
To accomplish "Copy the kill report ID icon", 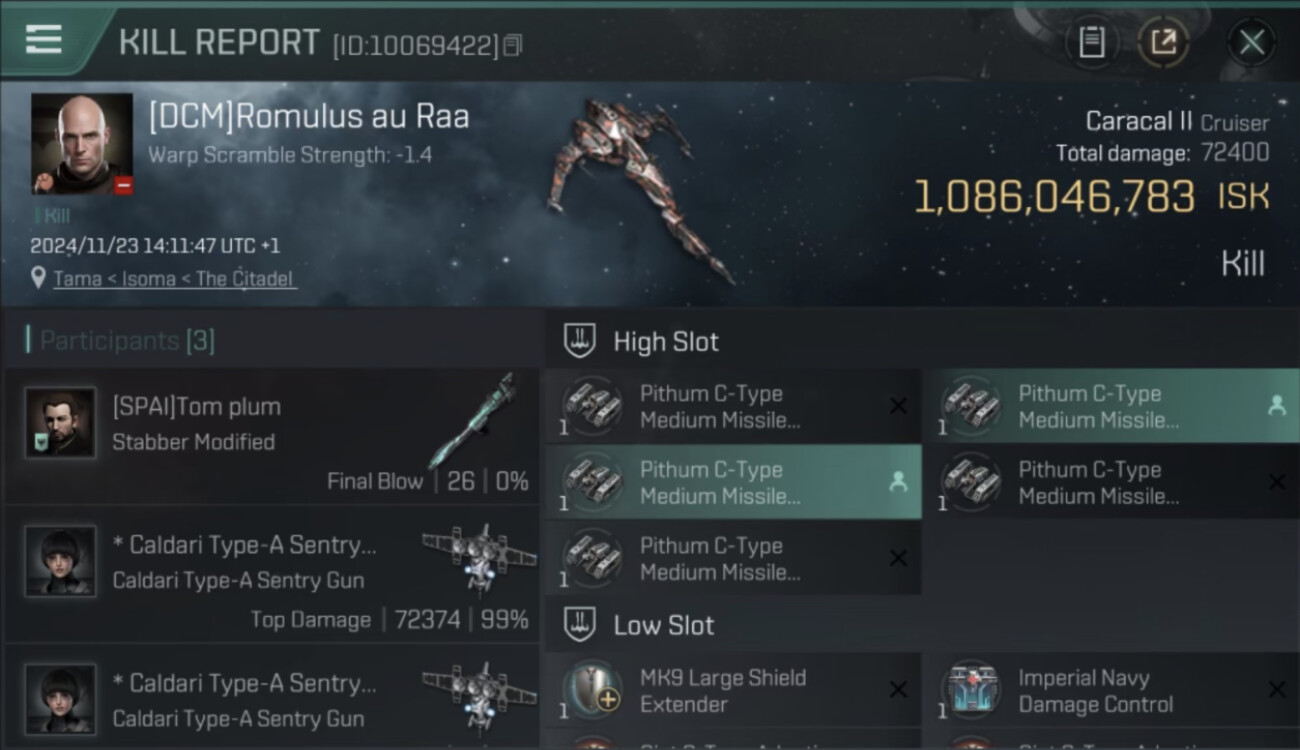I will coord(513,45).
